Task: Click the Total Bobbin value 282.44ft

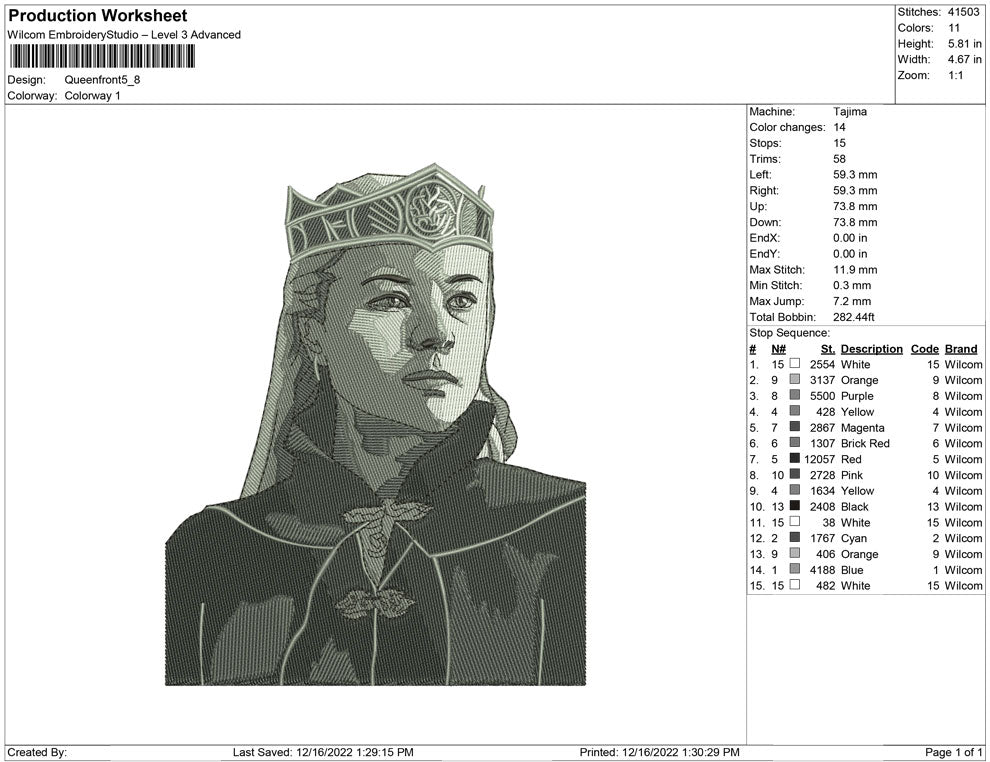Action: (x=854, y=317)
